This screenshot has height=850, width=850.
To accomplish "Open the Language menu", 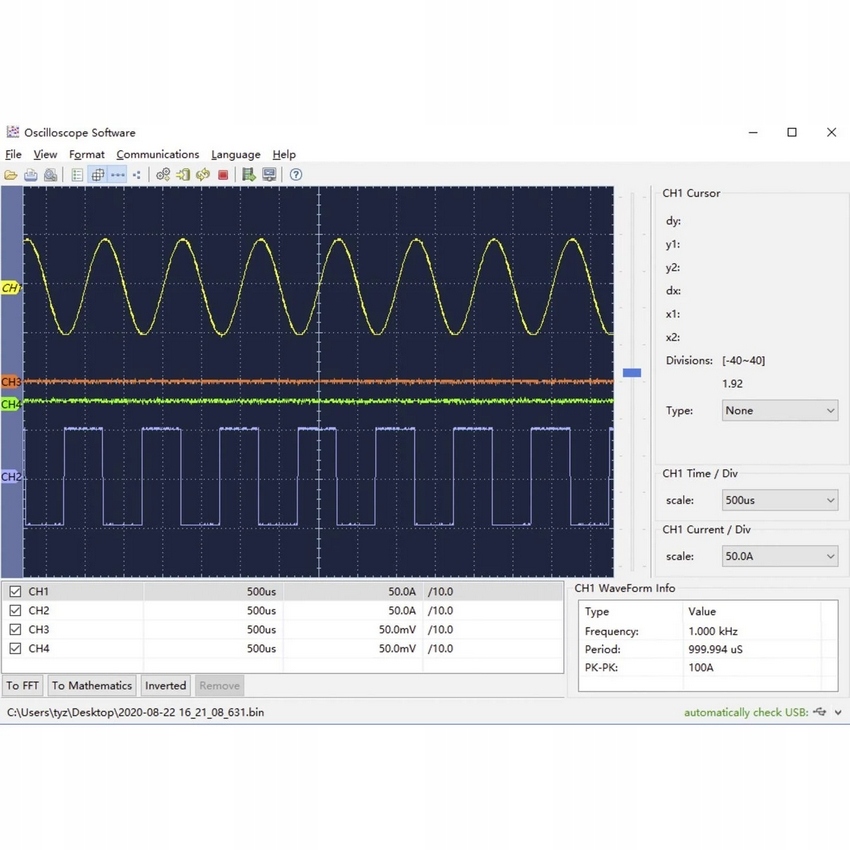I will point(236,155).
